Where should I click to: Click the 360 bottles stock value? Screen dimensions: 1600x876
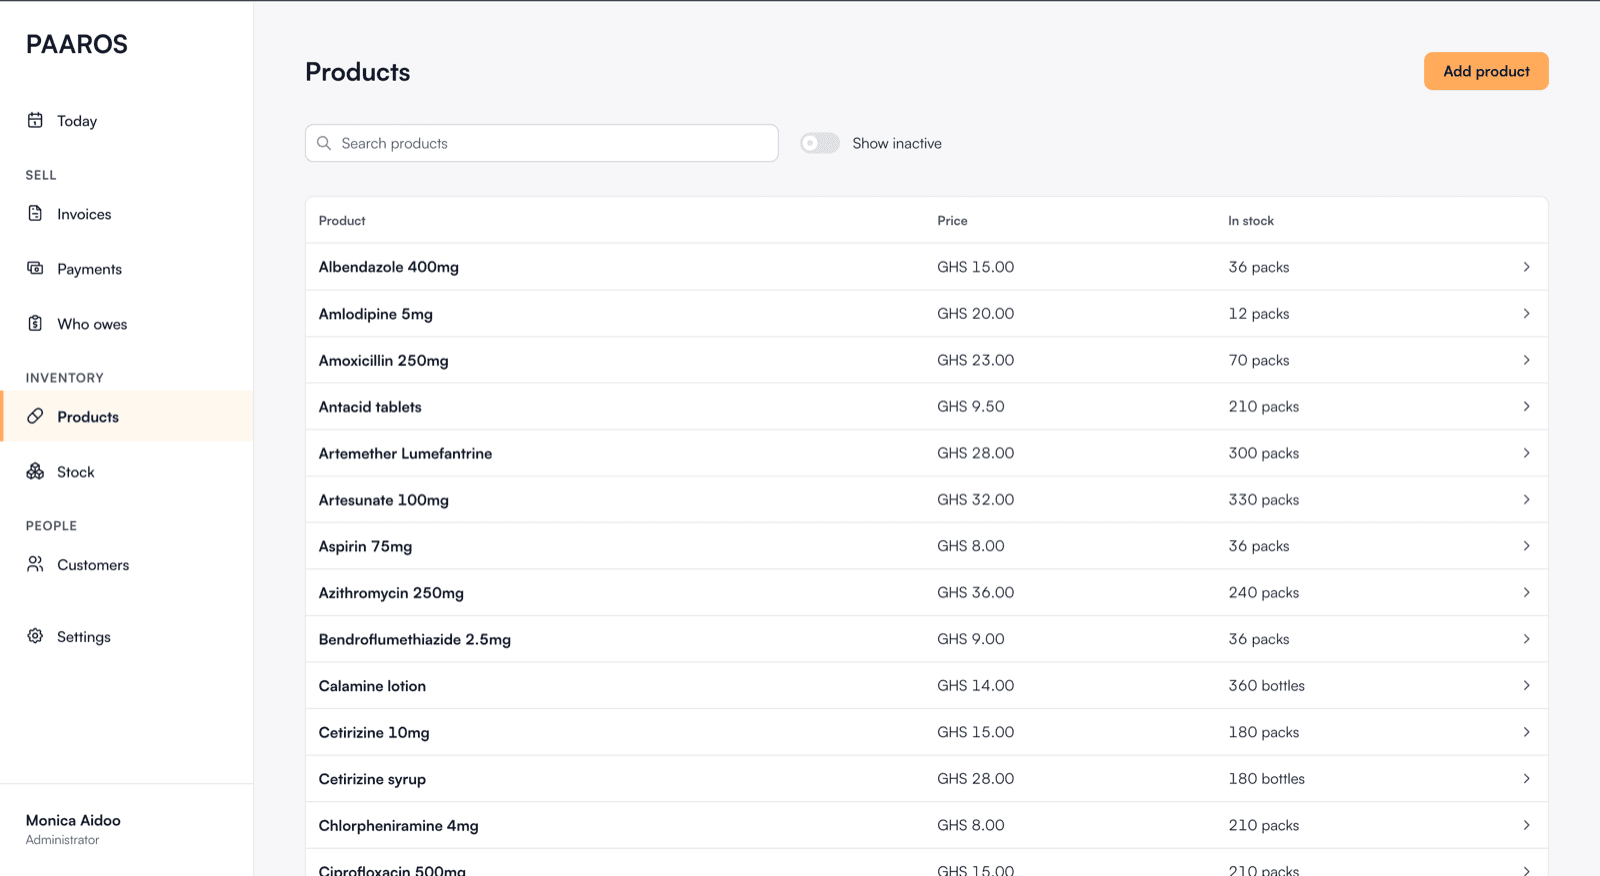1266,686
